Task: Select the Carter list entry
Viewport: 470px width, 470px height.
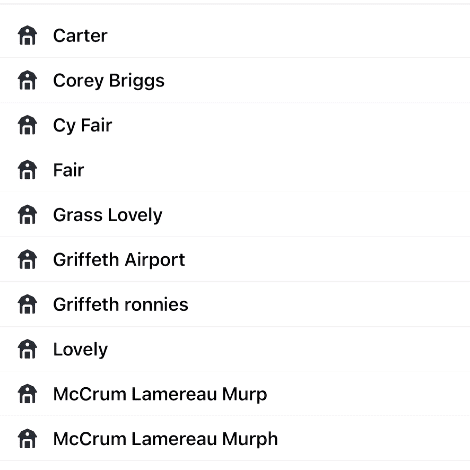Action: [235, 35]
